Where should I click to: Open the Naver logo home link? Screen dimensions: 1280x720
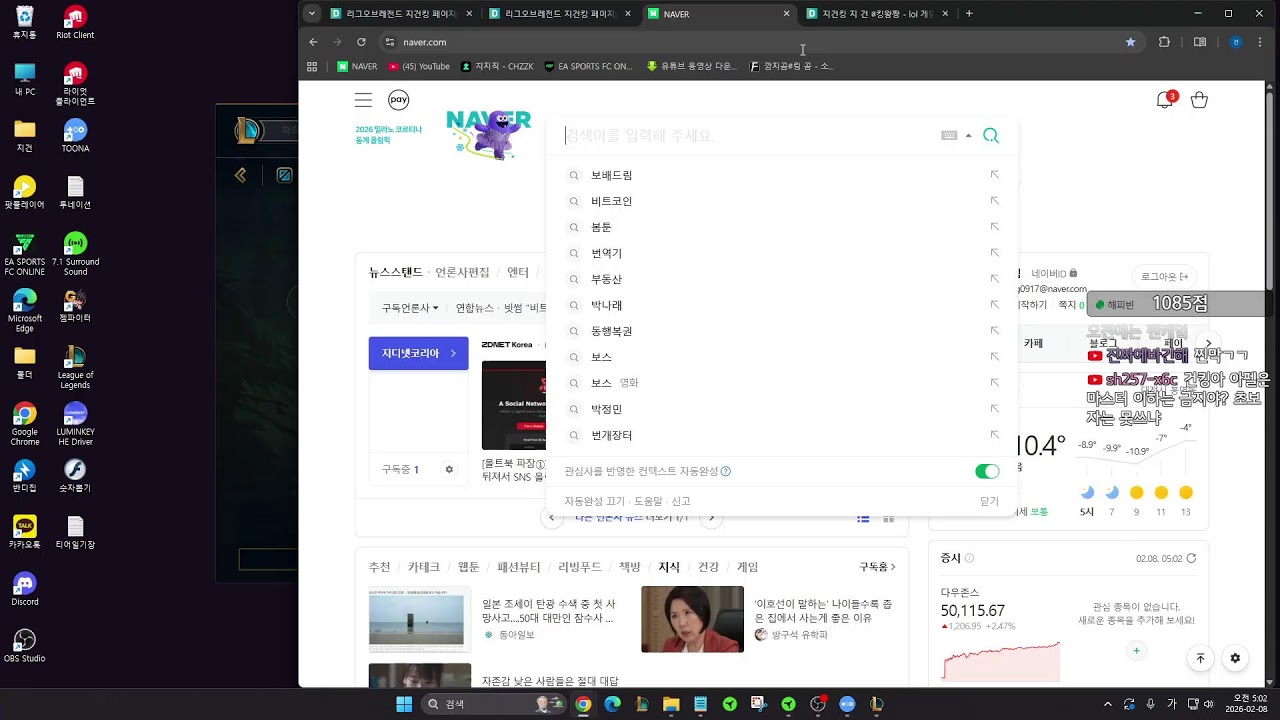pyautogui.click(x=488, y=133)
